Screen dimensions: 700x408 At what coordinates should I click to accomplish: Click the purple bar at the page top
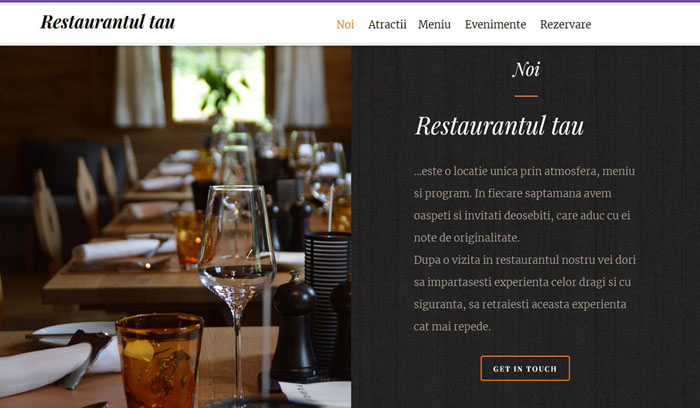tap(350, 1)
